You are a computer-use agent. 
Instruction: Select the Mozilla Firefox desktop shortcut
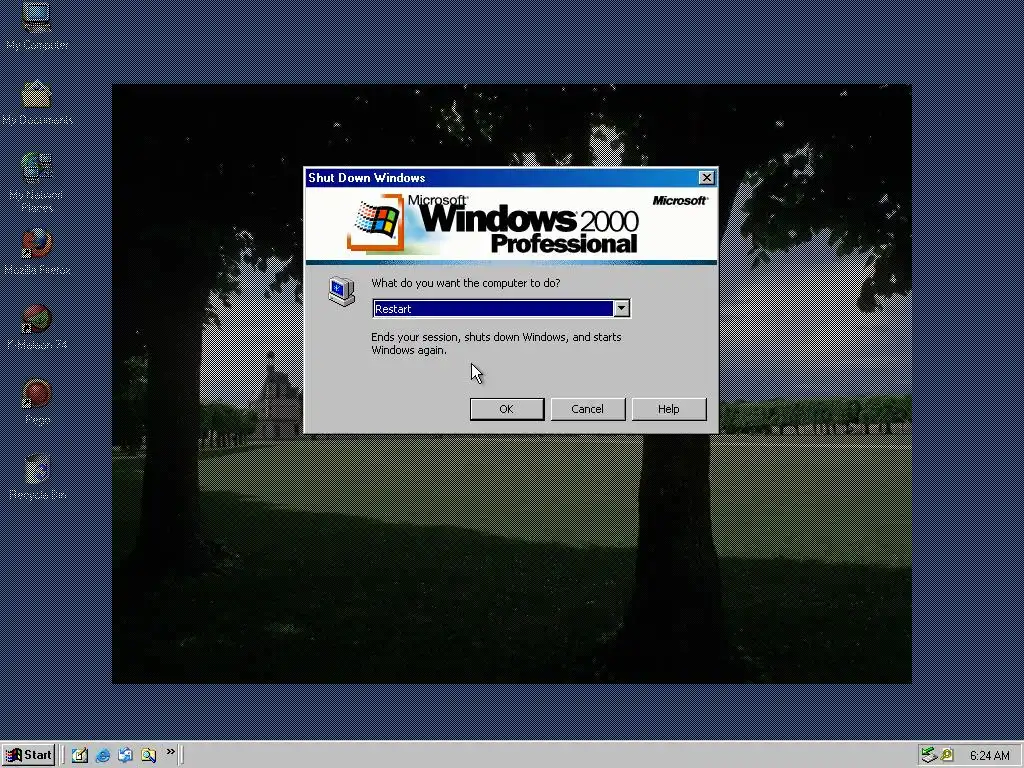37,252
